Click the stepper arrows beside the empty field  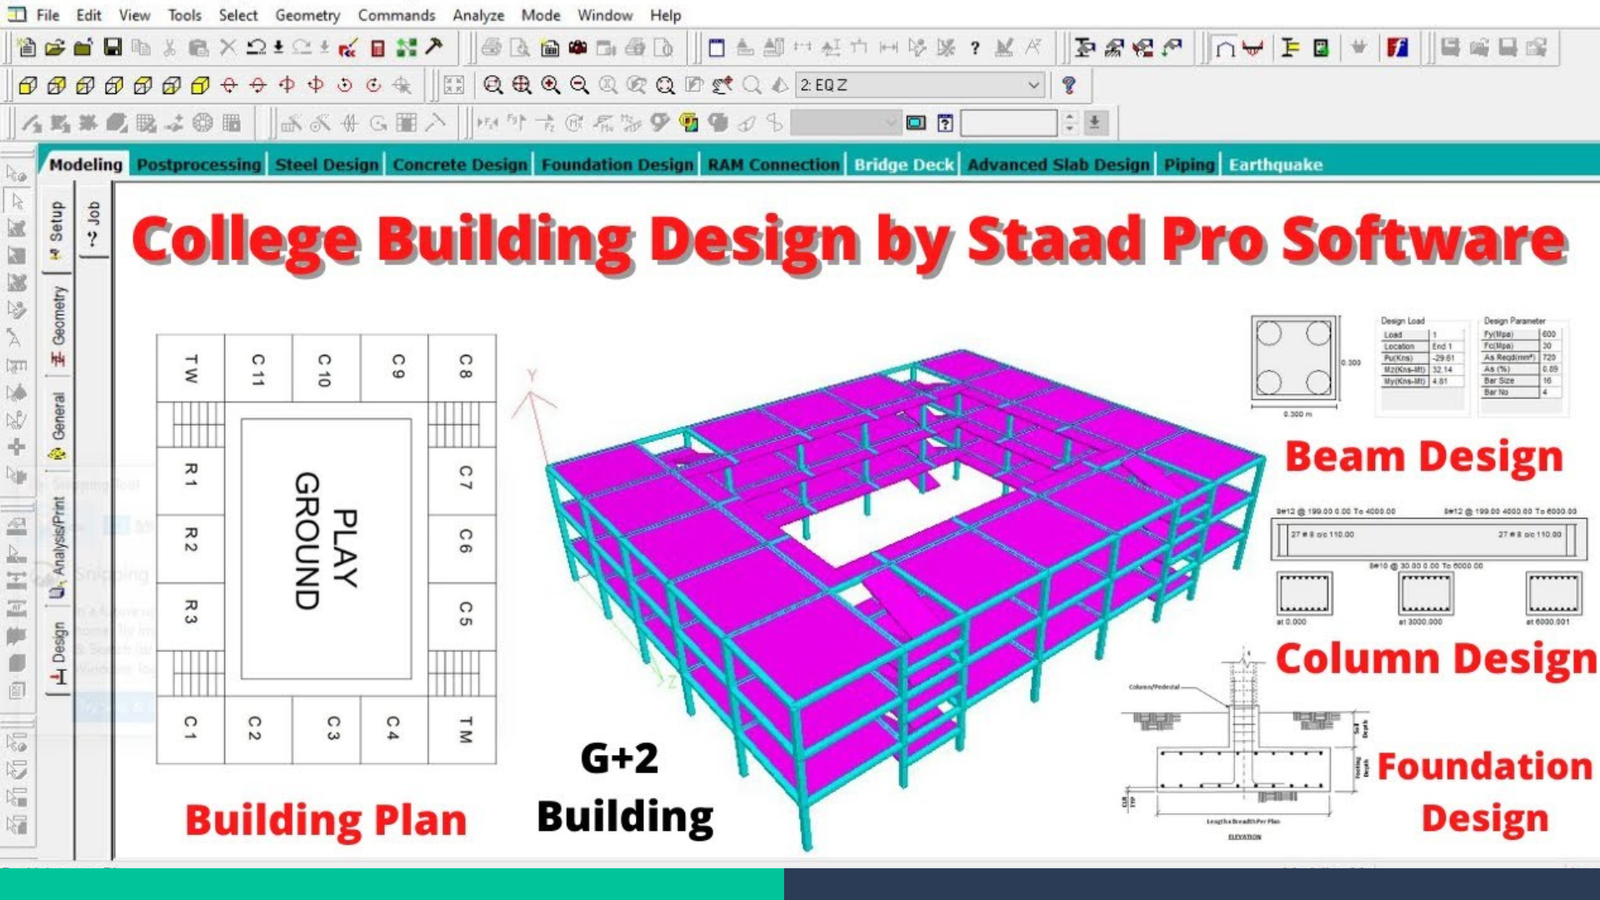1070,123
